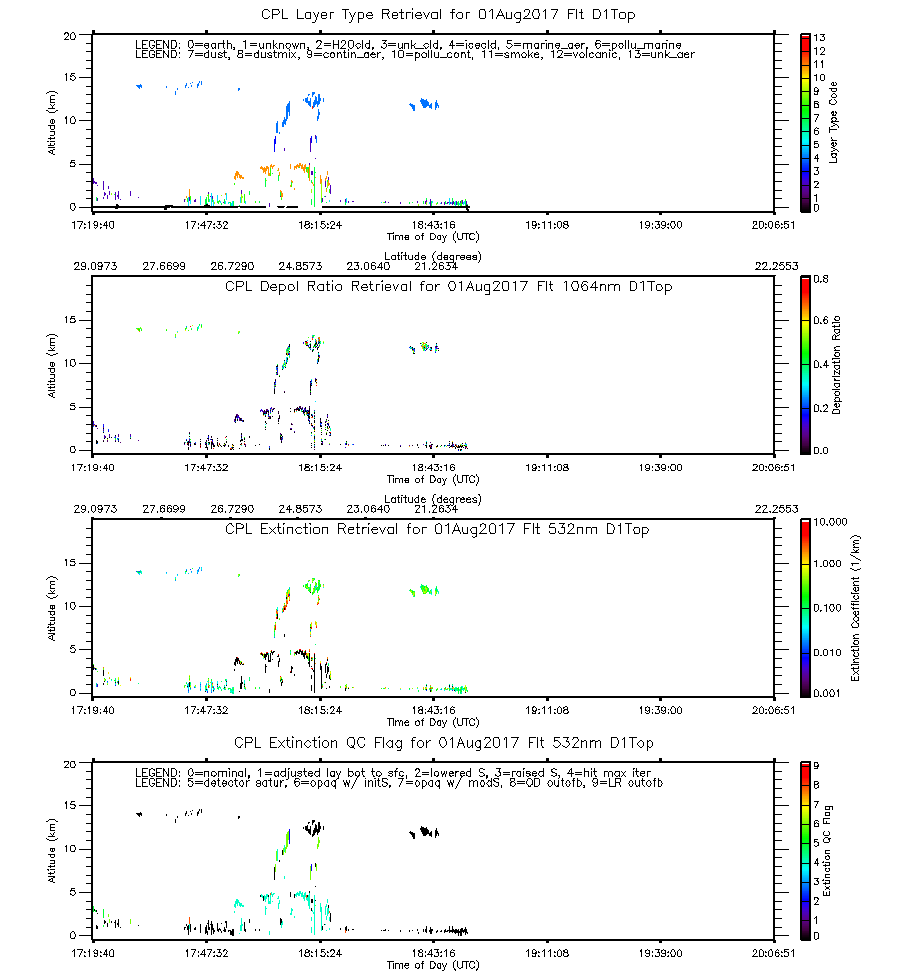900x971 pixels.
Task: Click 'Time of Day (UTC)' under Layer Type plot
Action: (433, 237)
